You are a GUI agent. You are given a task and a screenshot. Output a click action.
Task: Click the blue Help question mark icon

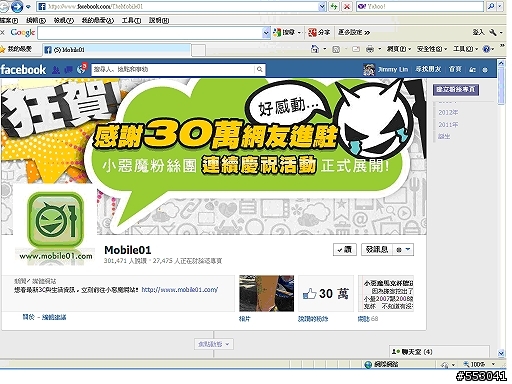[486, 49]
